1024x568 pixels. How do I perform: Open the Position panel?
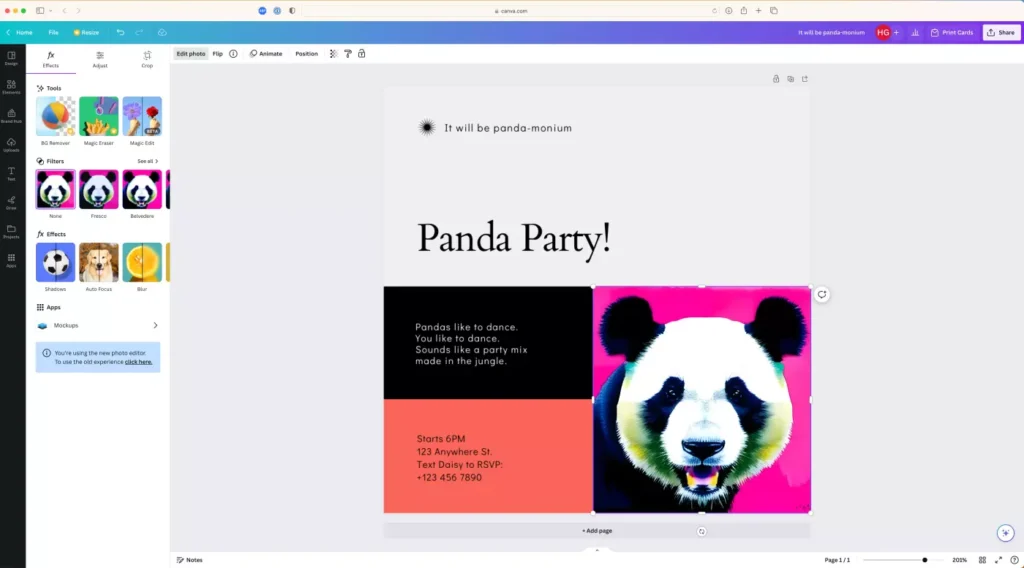pos(306,54)
